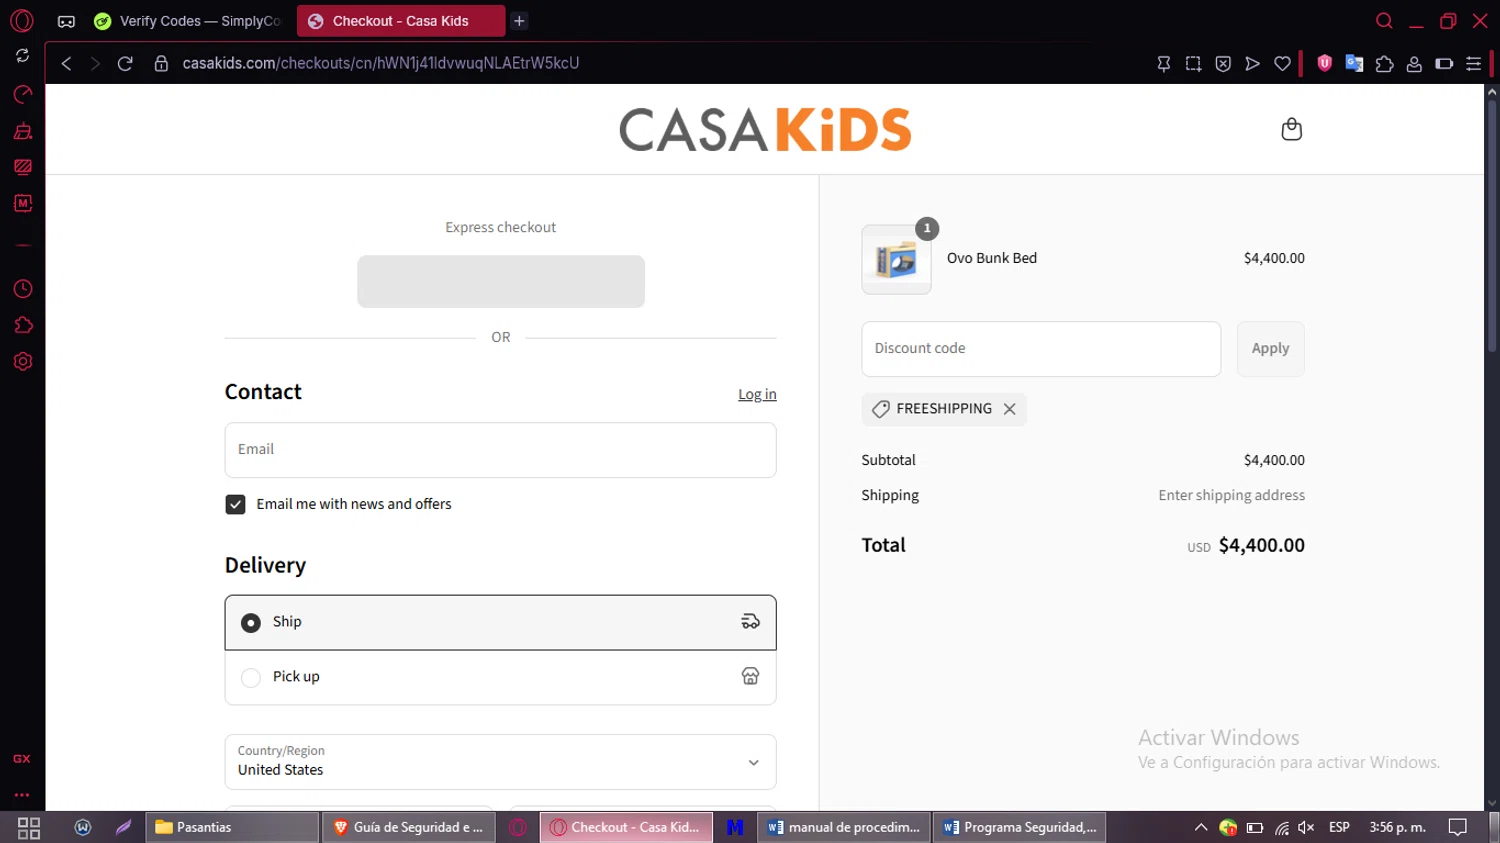
Task: Go back to the previous page
Action: pos(66,63)
